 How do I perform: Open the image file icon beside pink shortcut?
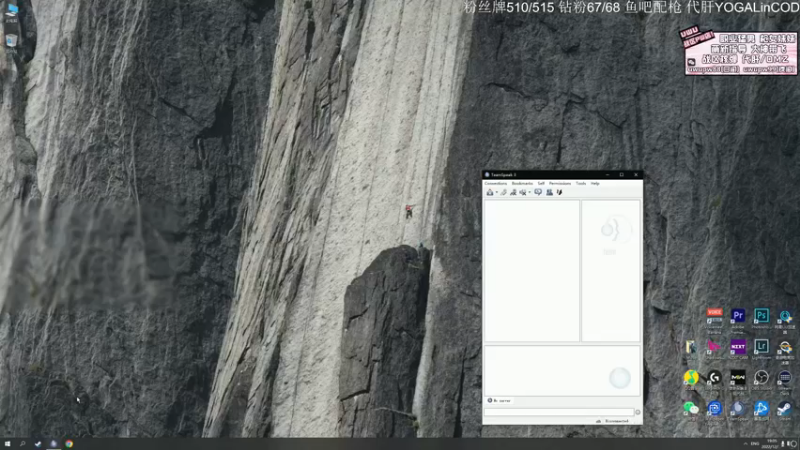[691, 348]
